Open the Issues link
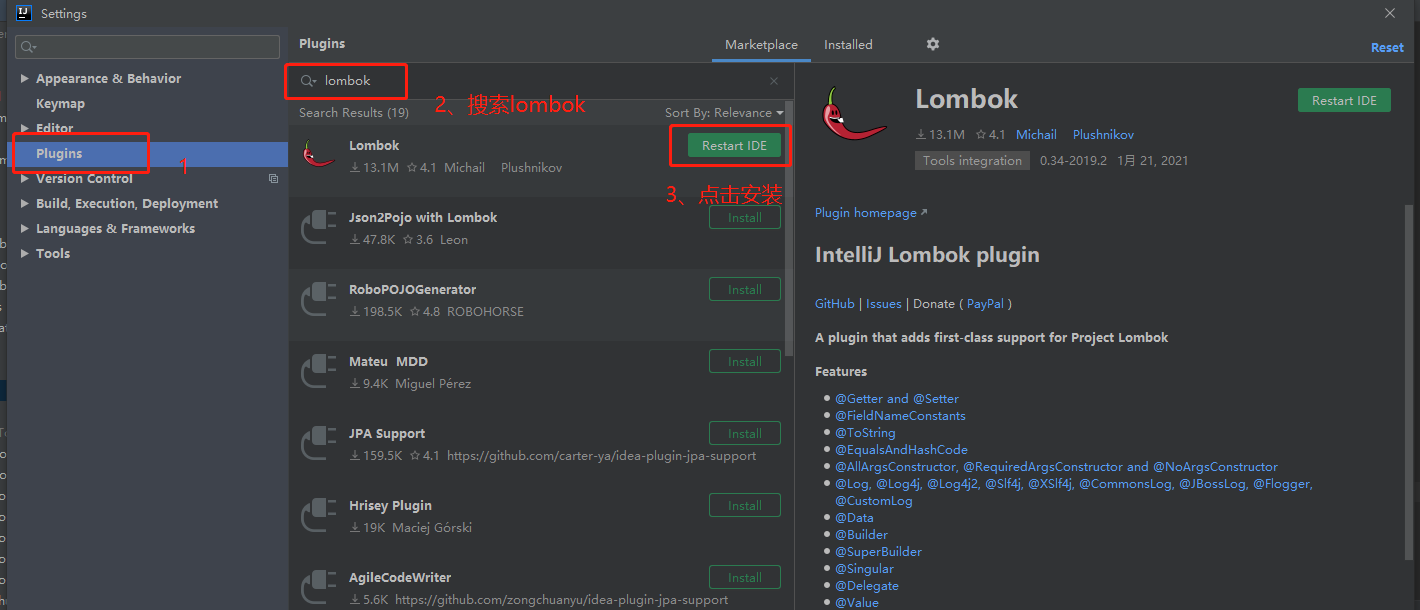The height and width of the screenshot is (610, 1420). pos(884,303)
